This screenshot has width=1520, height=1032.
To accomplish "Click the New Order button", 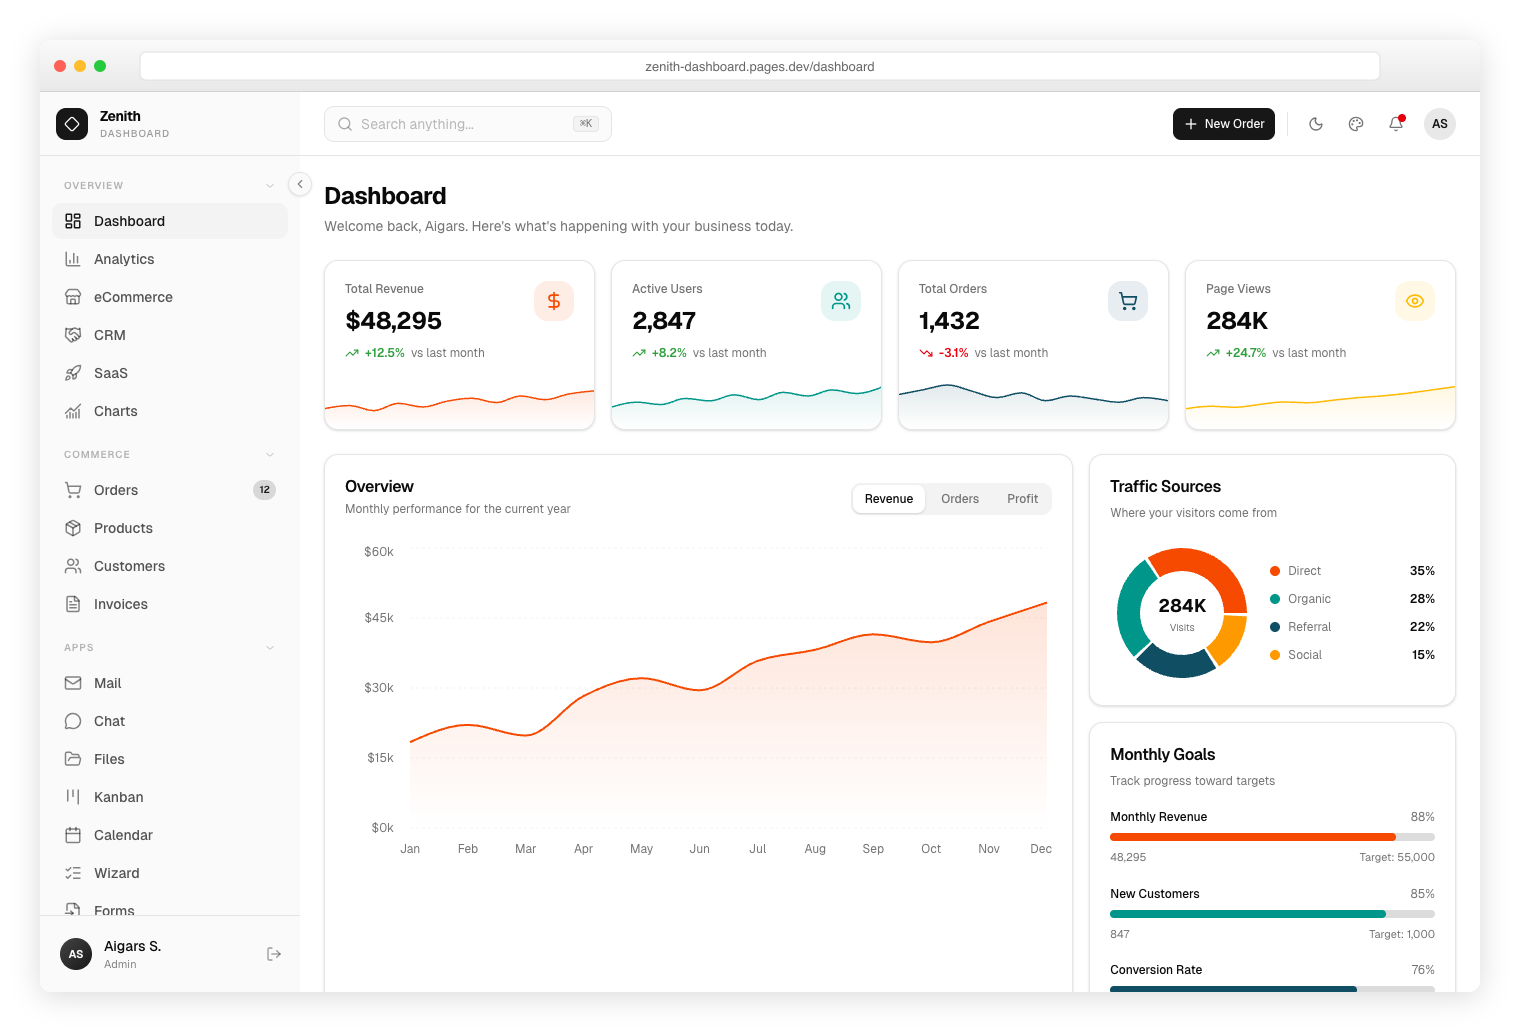I will click(x=1224, y=124).
